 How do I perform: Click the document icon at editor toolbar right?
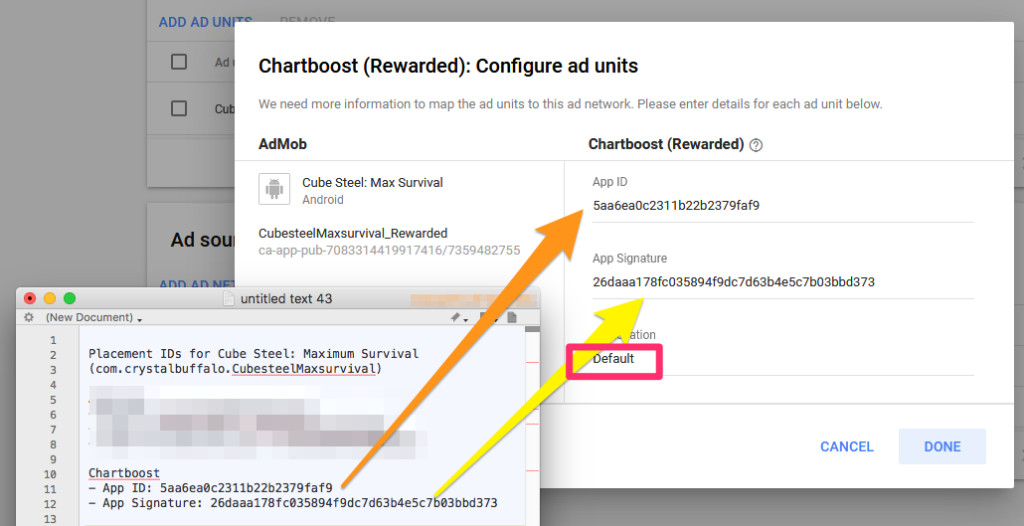[x=512, y=317]
